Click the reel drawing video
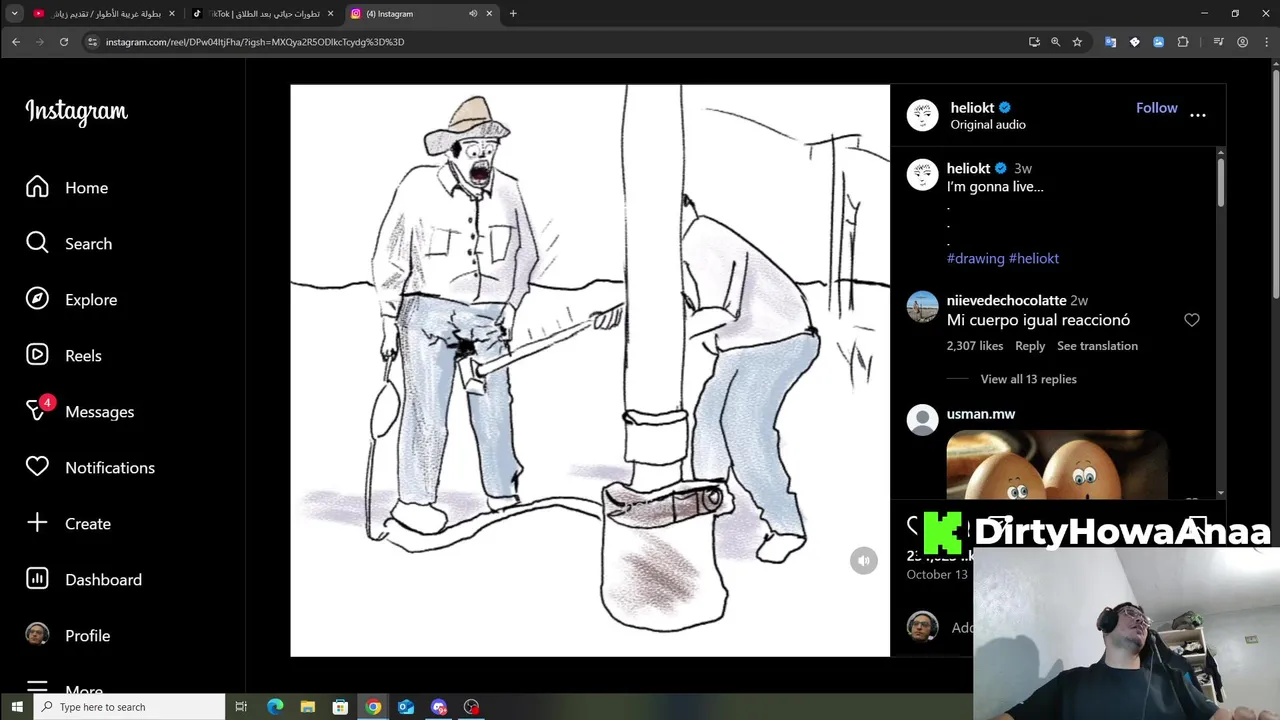This screenshot has width=1280, height=720. (590, 370)
